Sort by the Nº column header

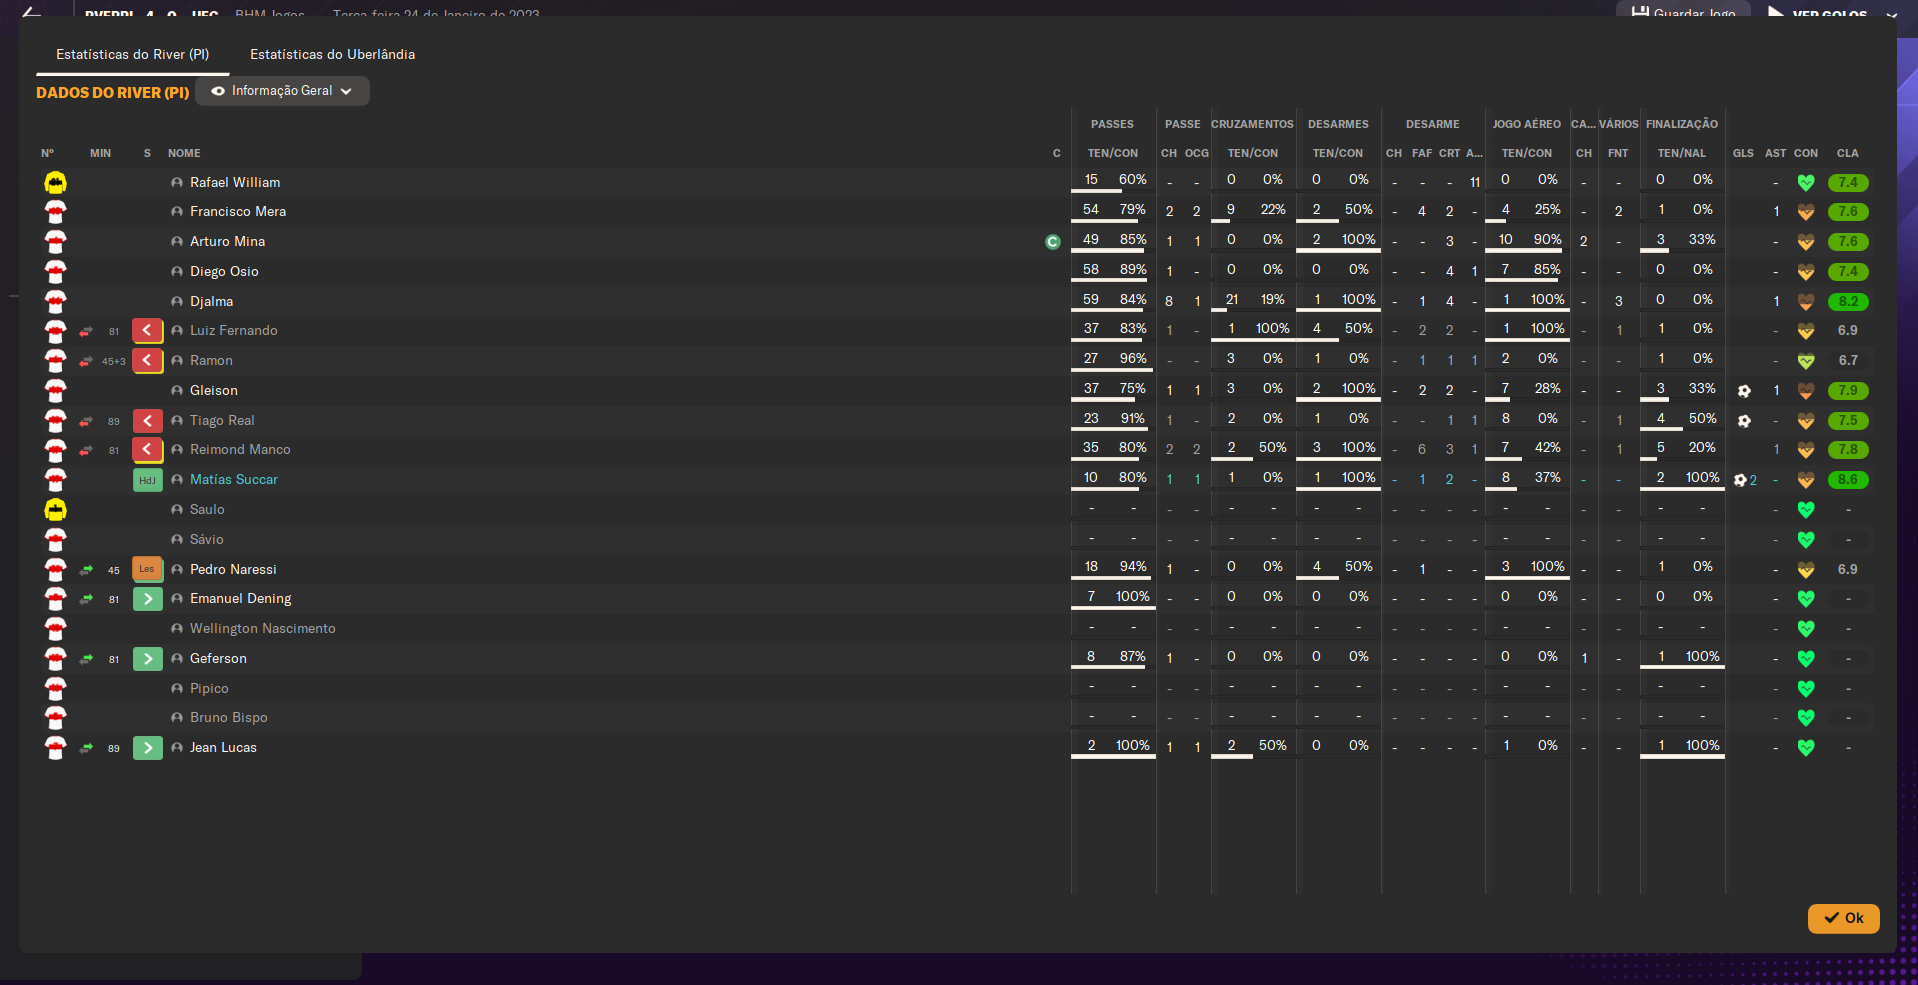click(47, 153)
